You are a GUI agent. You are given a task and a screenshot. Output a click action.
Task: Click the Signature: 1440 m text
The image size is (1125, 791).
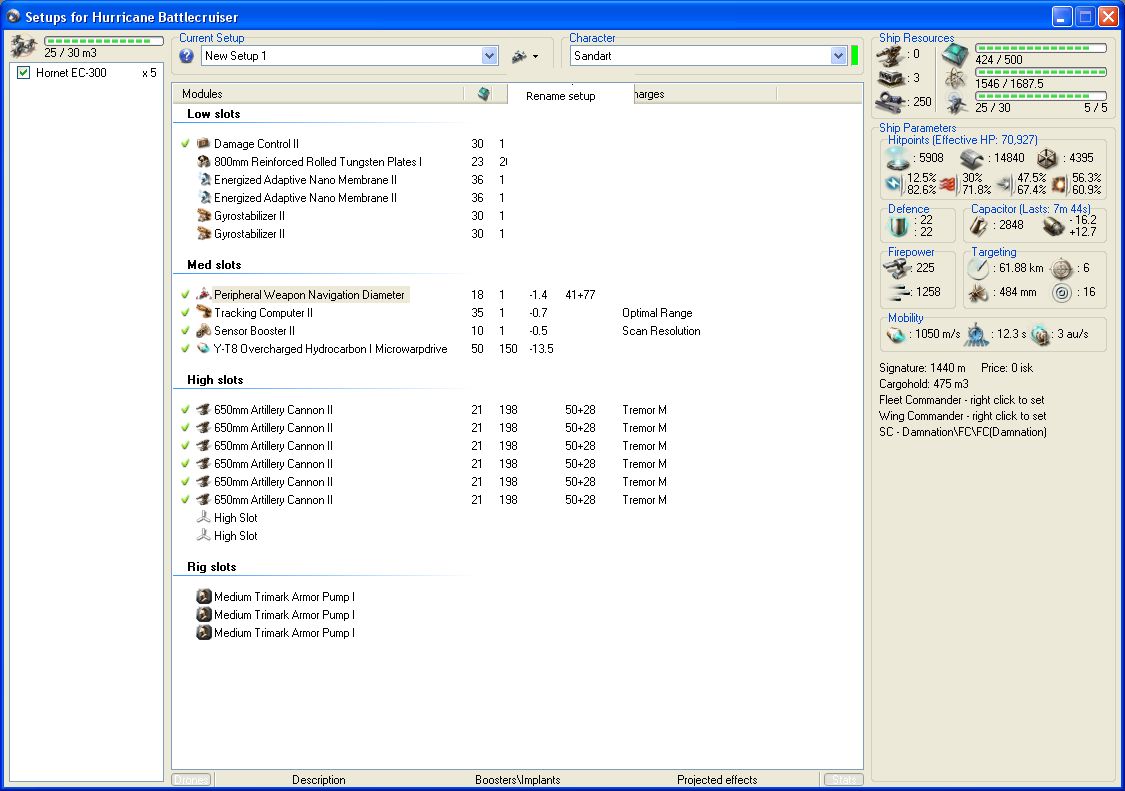922,368
